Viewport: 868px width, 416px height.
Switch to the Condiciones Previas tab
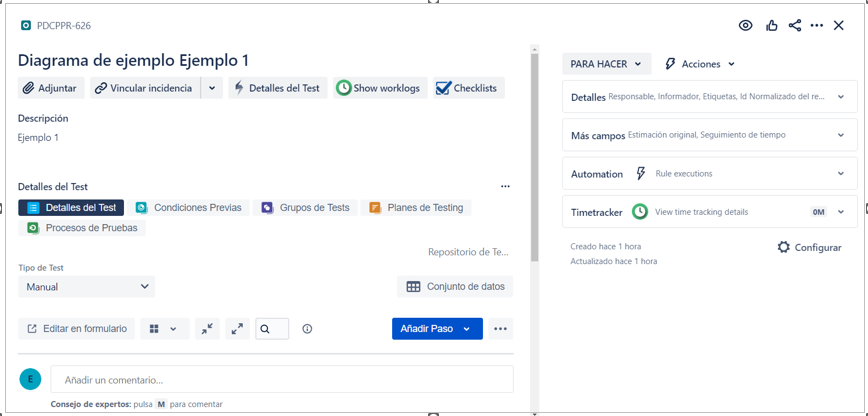[189, 208]
